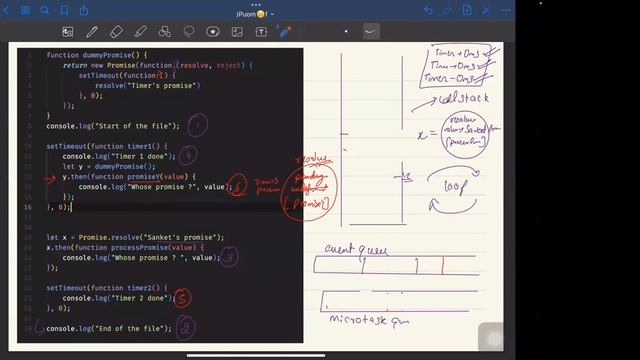This screenshot has width=640, height=360.
Task: Select the Highlighter tool
Action: (x=140, y=32)
